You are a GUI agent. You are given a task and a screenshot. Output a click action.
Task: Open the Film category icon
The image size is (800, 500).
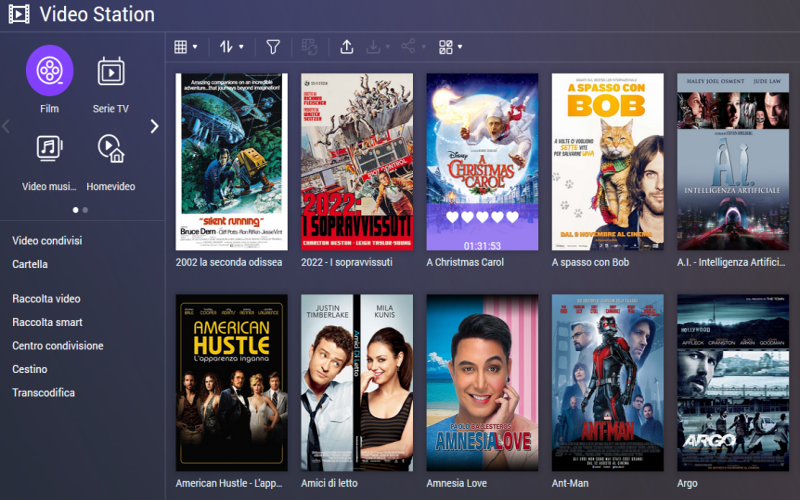point(49,70)
